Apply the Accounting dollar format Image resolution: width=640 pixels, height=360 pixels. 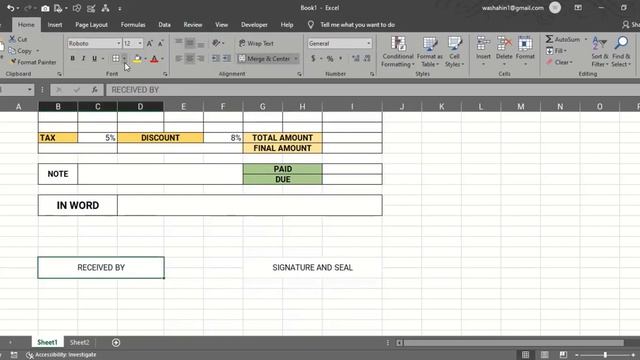(313, 59)
